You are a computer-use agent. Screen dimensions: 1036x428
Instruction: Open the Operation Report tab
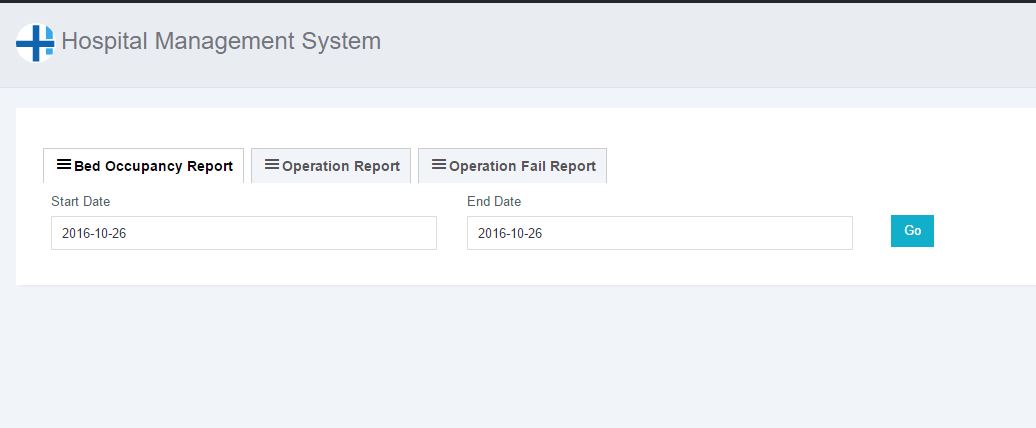click(340, 167)
